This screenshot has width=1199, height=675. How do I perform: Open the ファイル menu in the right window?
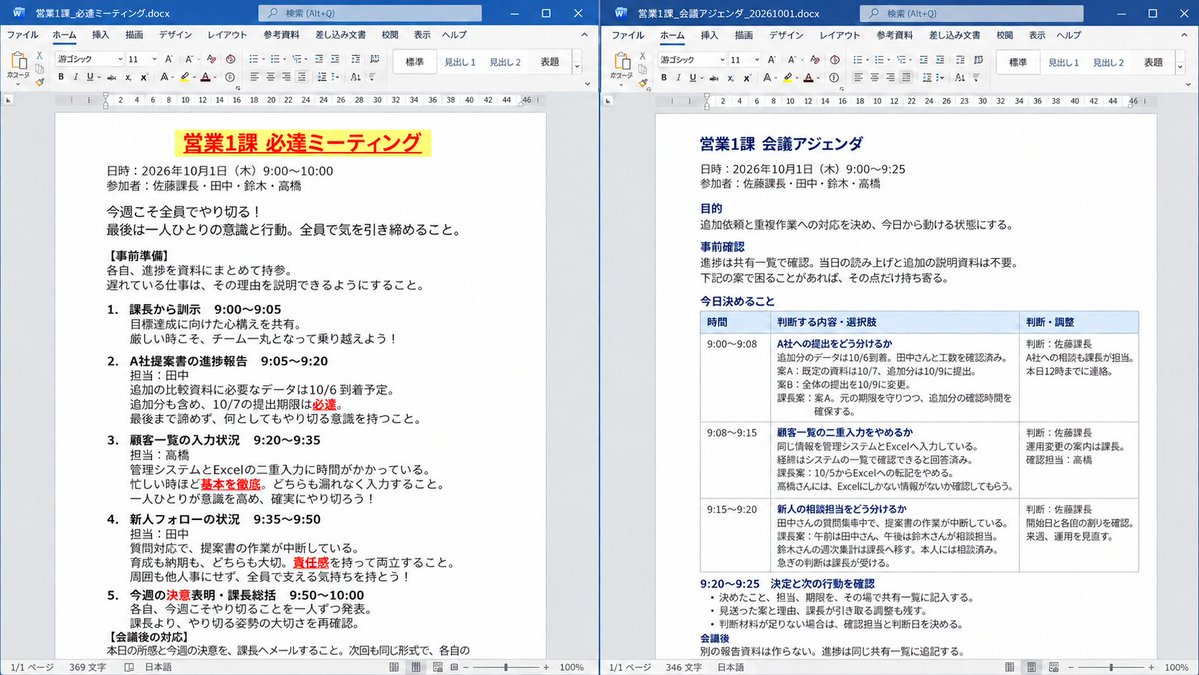click(x=627, y=35)
